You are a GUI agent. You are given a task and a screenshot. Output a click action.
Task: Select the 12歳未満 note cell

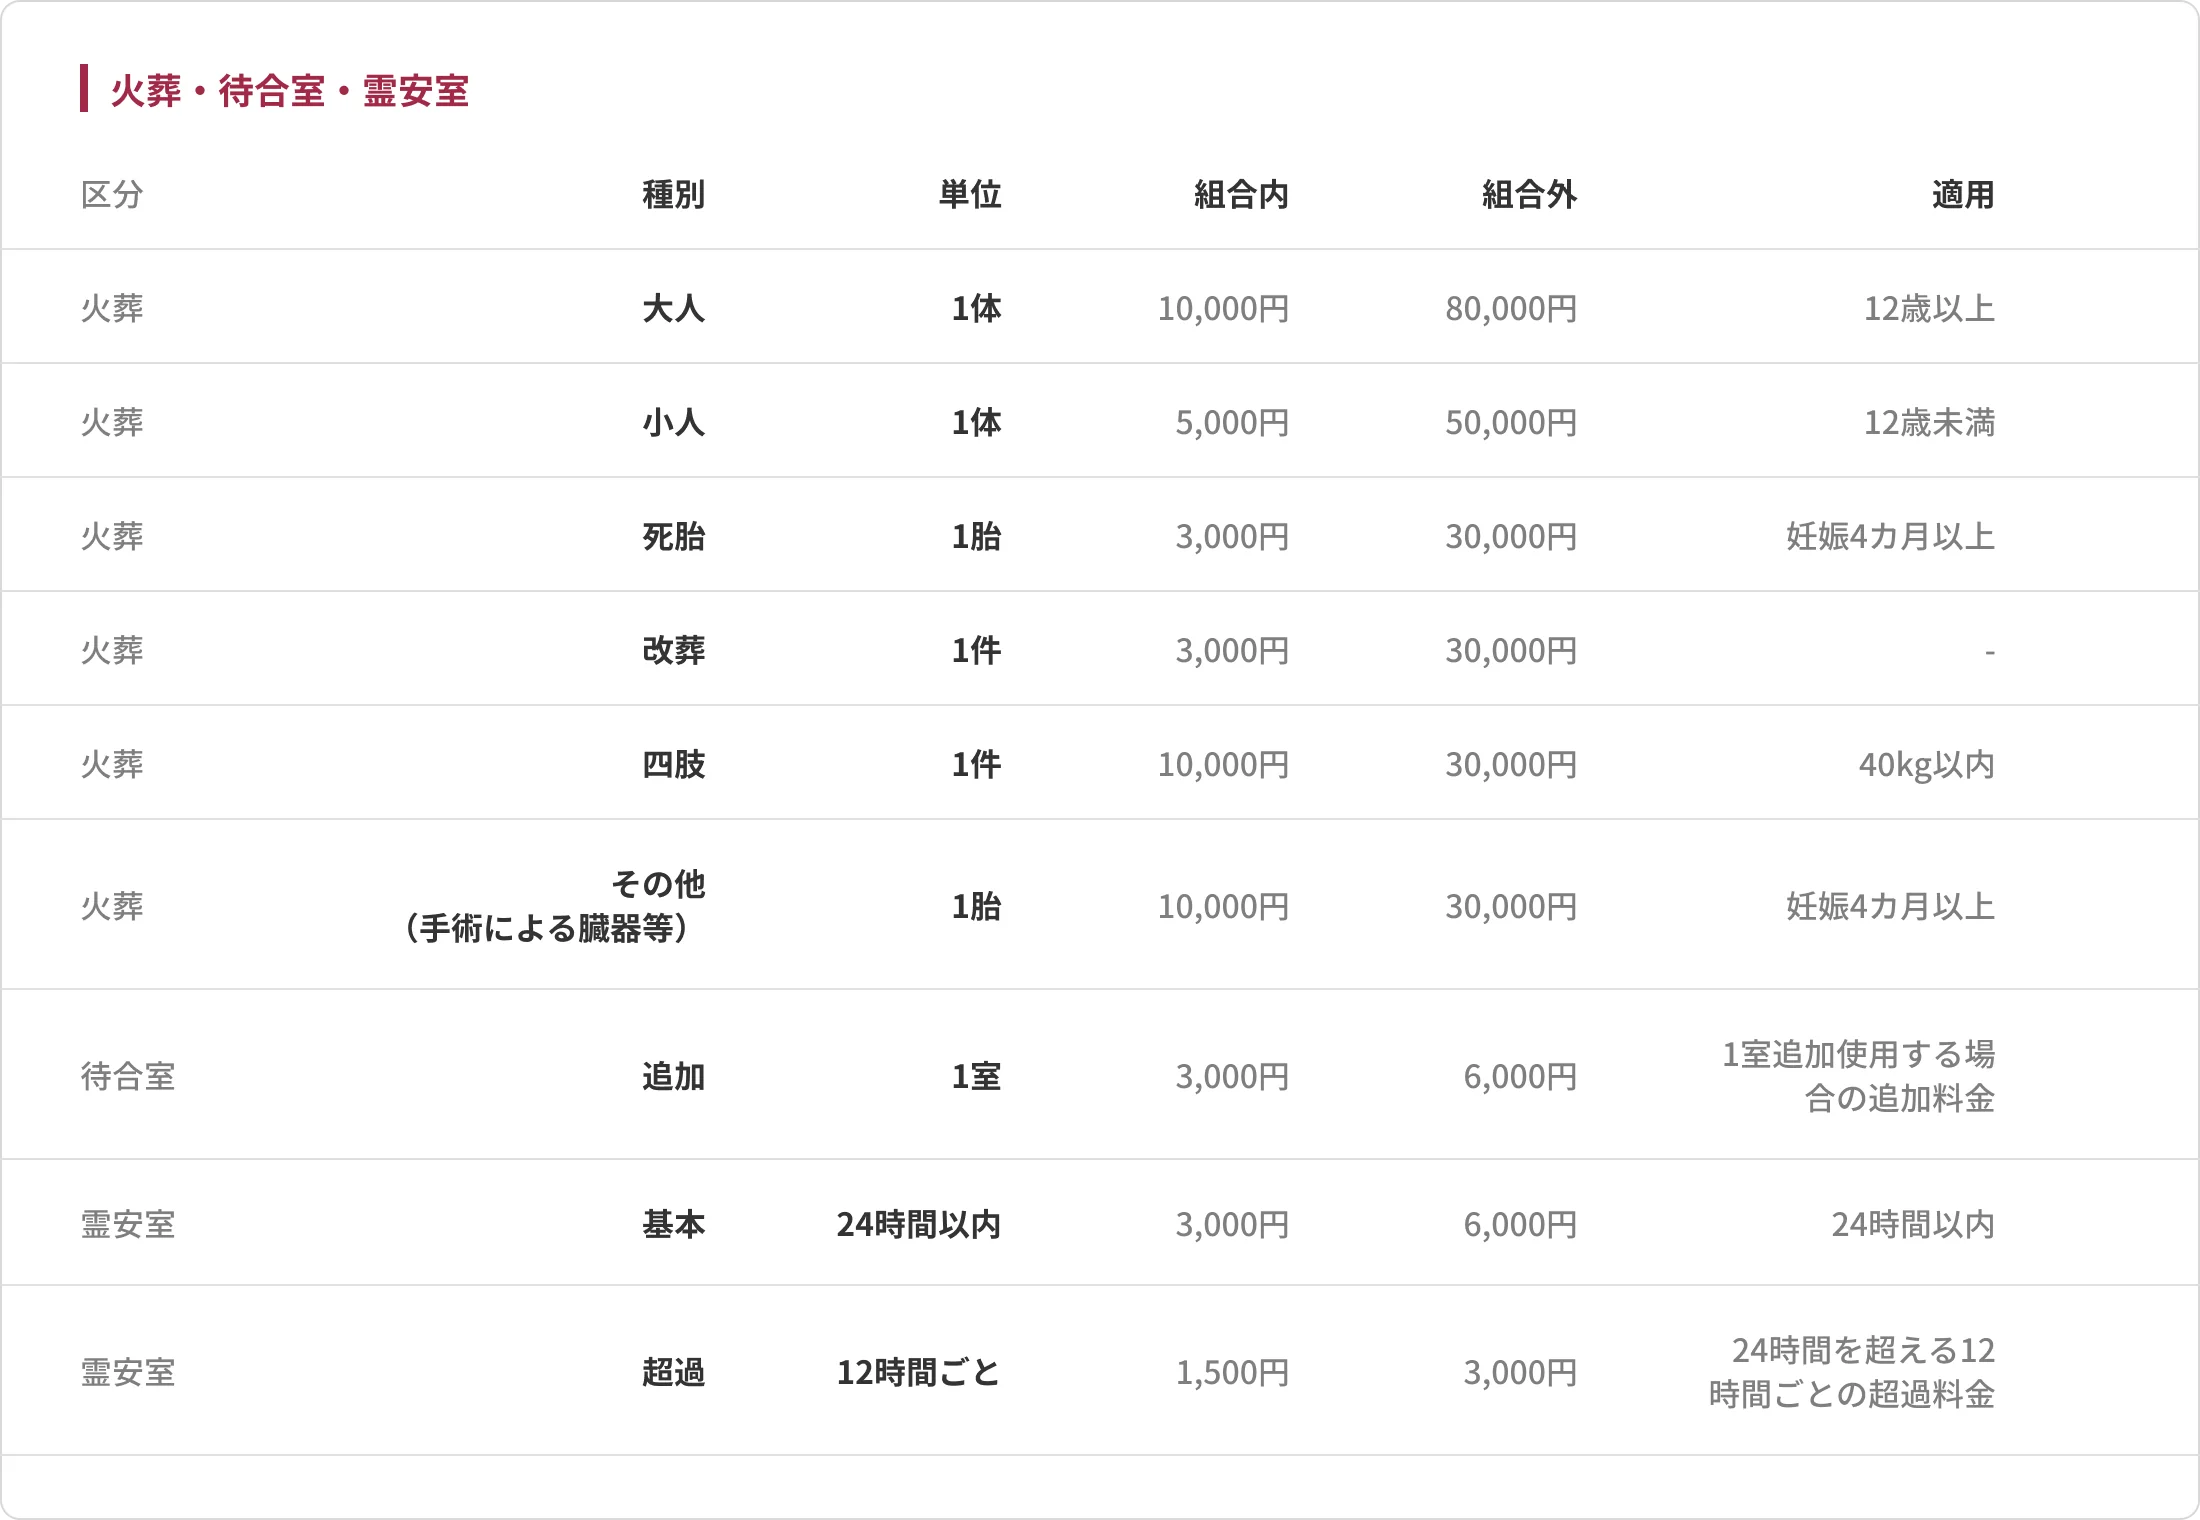pos(1930,422)
